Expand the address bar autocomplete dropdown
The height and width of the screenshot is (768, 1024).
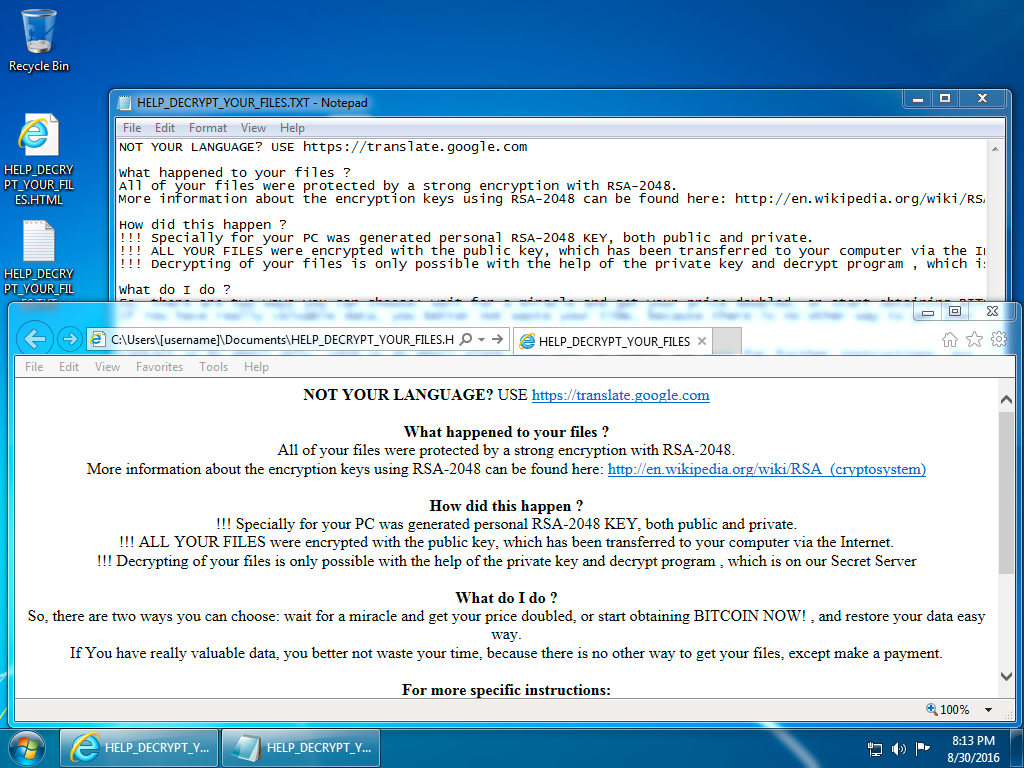[483, 340]
